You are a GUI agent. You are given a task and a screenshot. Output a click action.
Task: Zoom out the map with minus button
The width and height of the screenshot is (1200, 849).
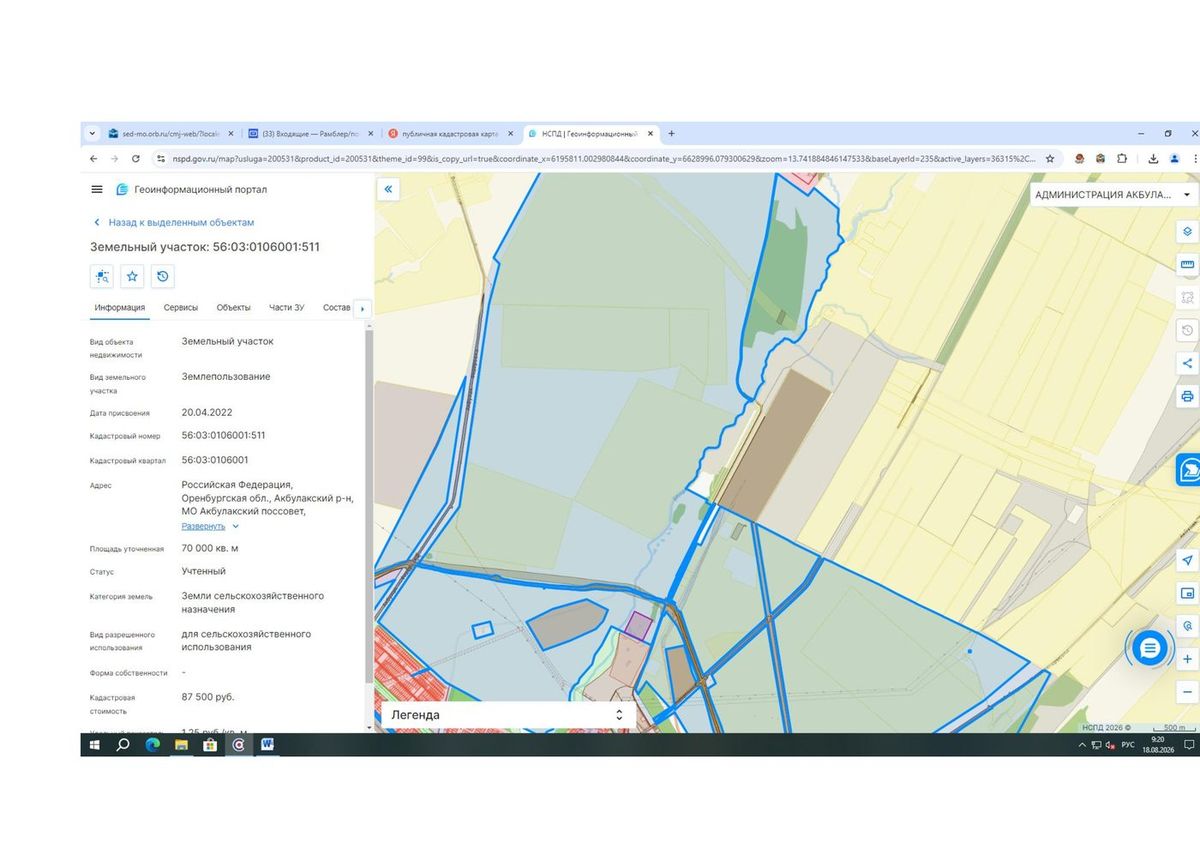1188,692
